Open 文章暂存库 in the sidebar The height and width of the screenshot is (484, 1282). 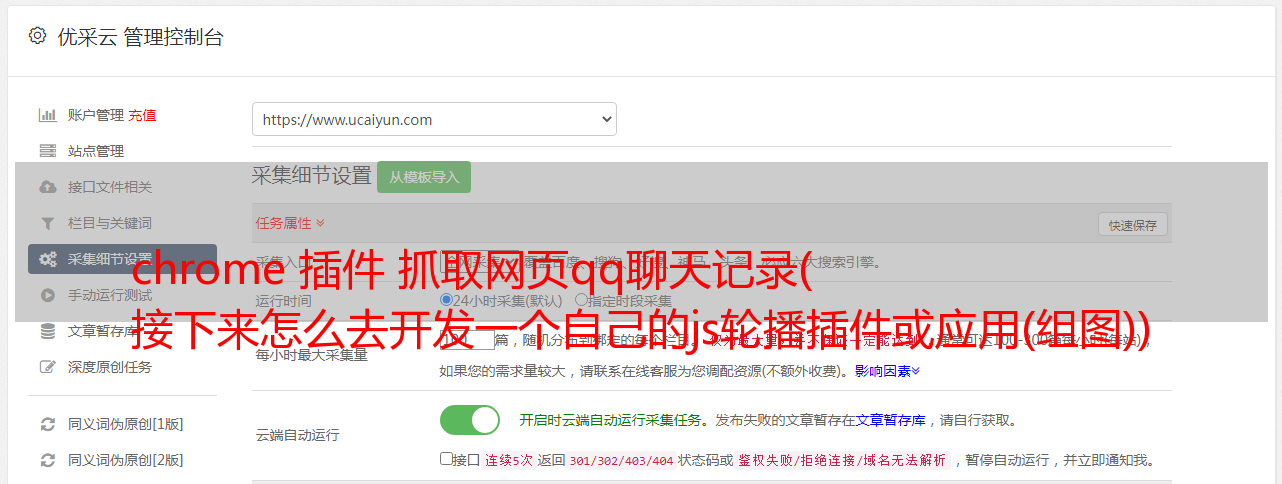pos(103,331)
